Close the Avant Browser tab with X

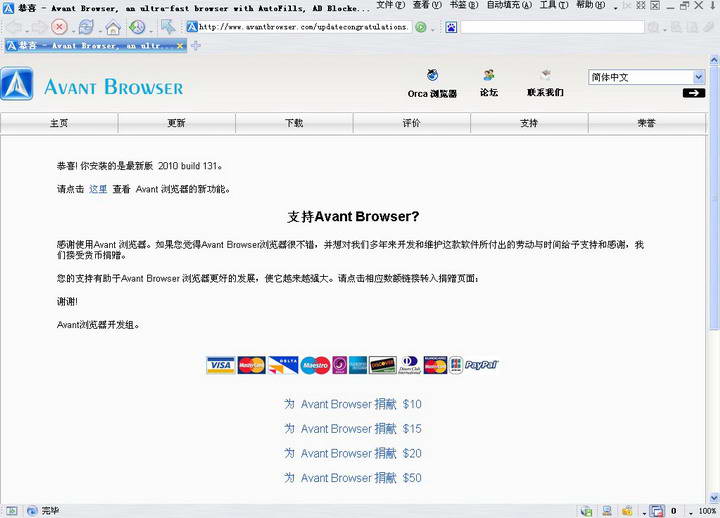point(180,45)
